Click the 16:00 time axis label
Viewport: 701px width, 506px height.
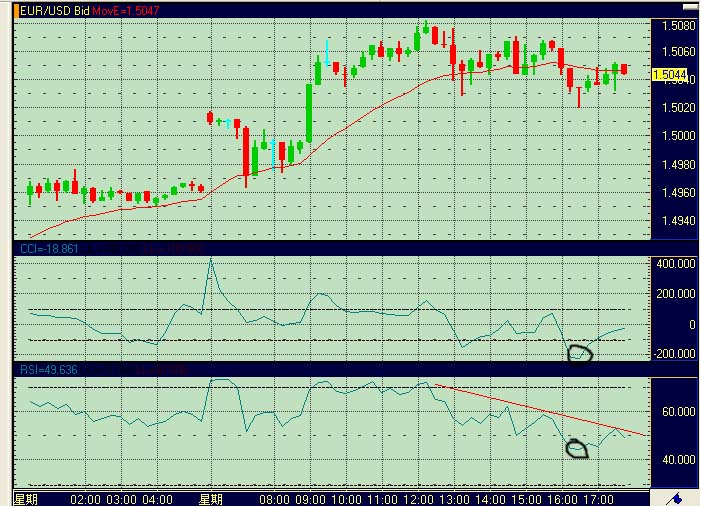click(x=562, y=499)
